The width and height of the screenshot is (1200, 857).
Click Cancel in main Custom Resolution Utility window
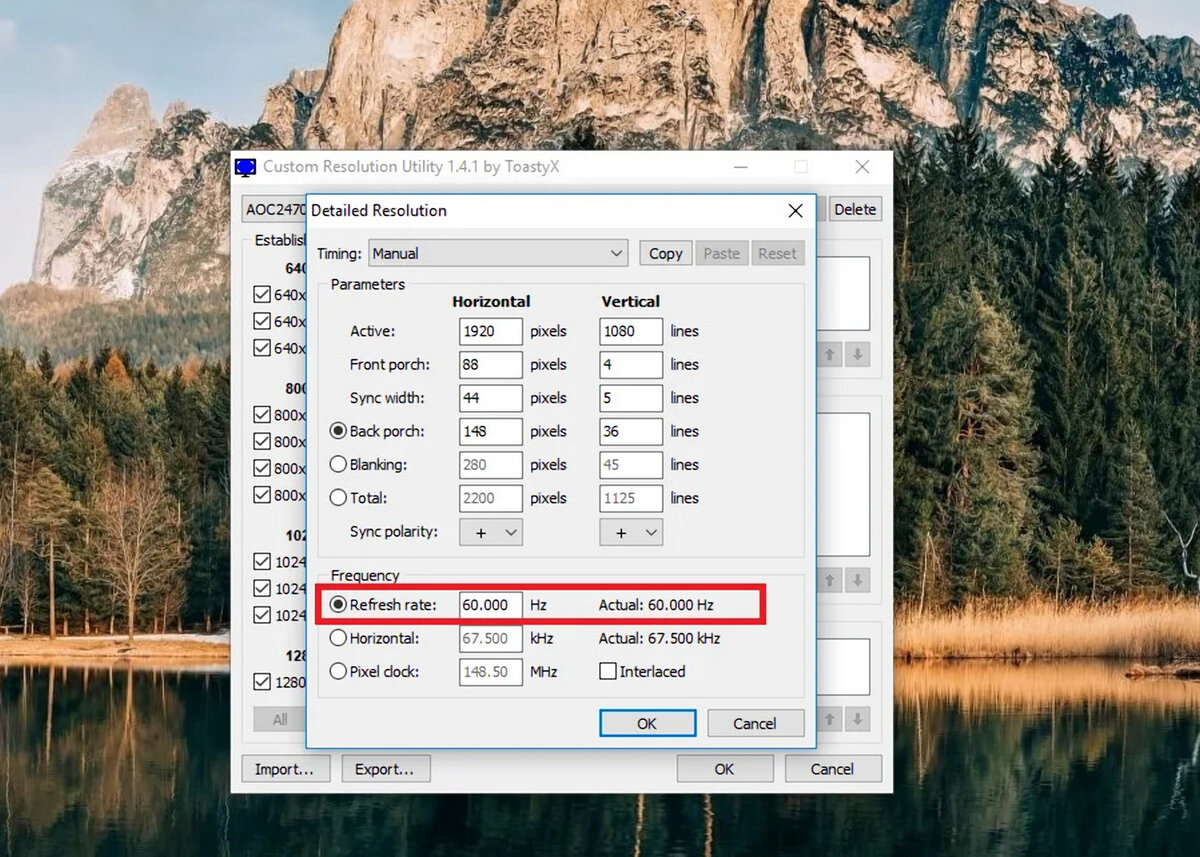[832, 769]
